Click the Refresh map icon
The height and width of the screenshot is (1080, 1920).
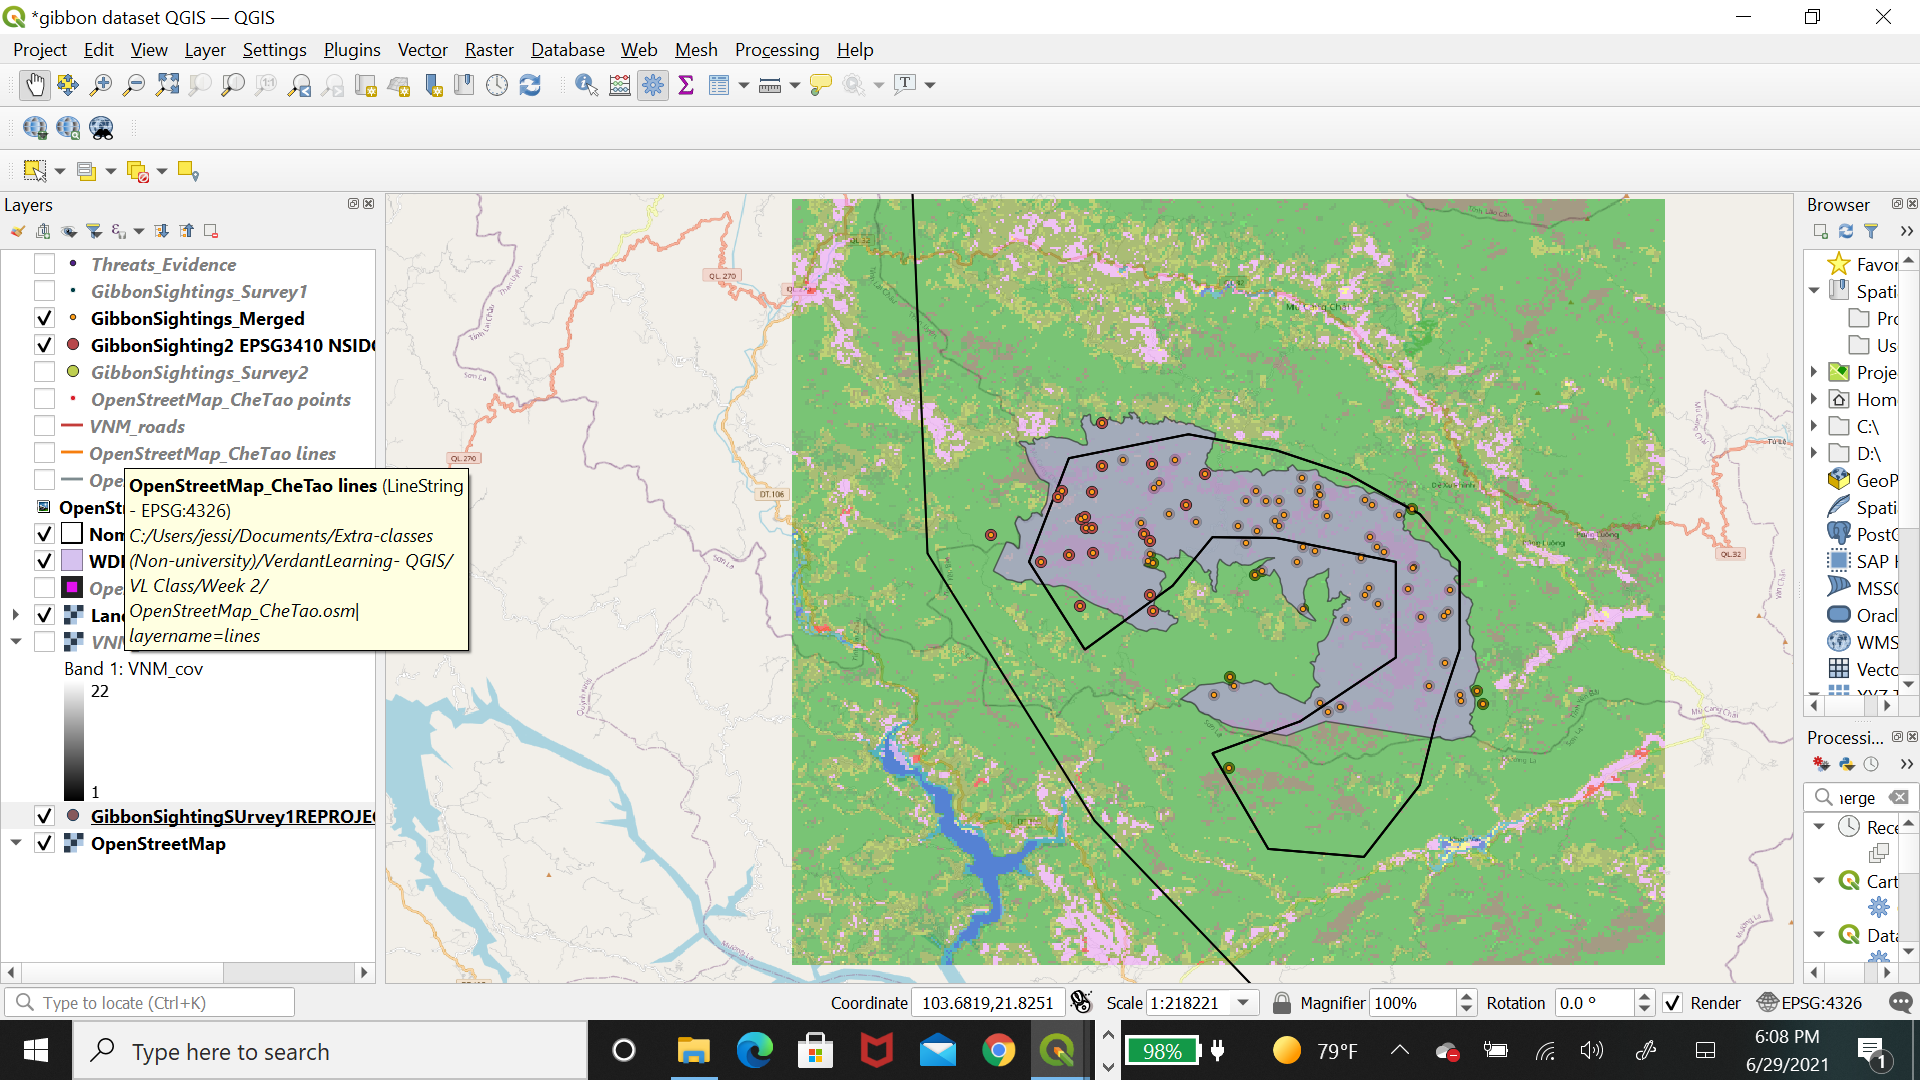(x=530, y=85)
